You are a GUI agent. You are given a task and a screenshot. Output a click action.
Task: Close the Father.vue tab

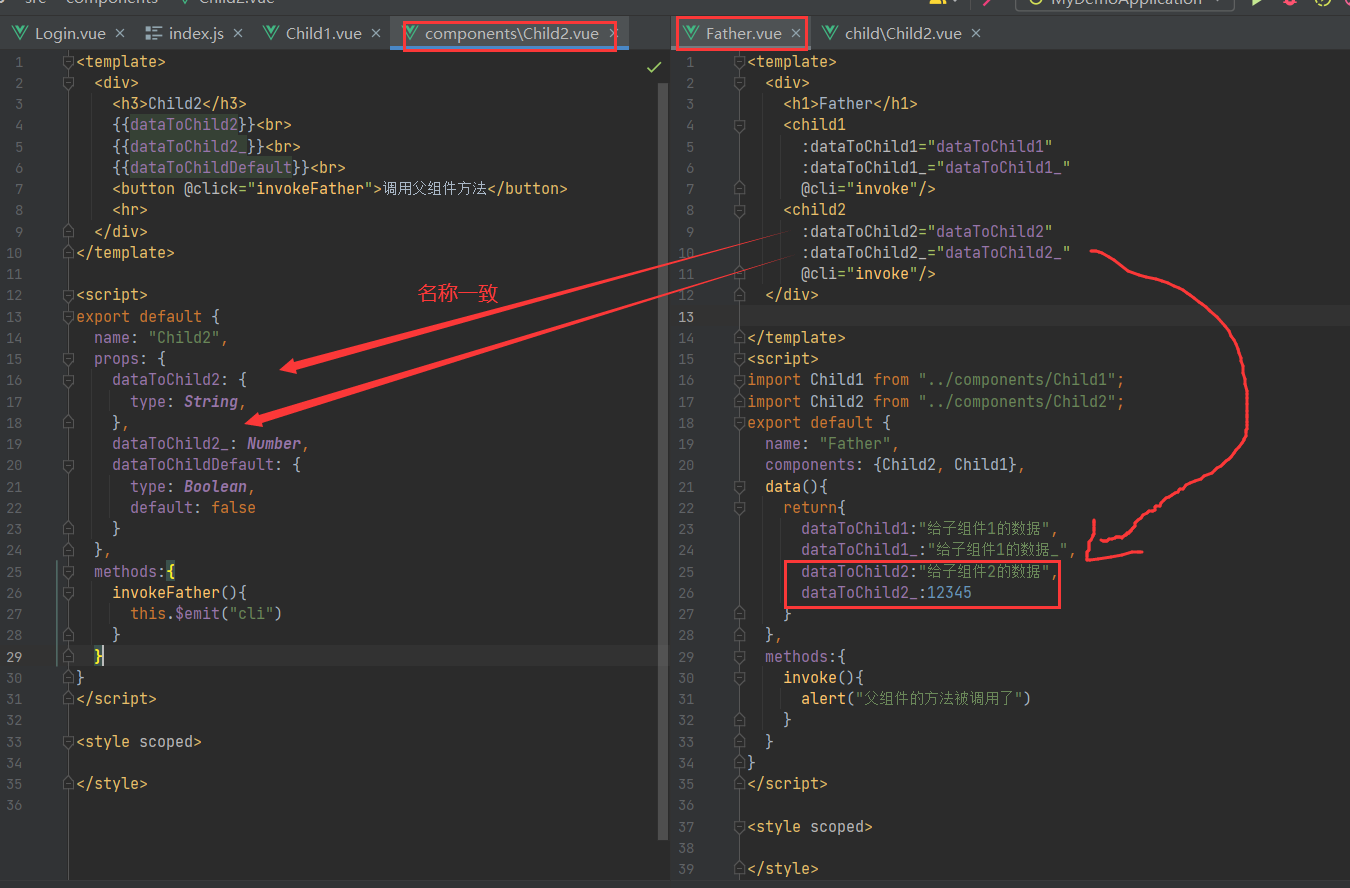(796, 34)
